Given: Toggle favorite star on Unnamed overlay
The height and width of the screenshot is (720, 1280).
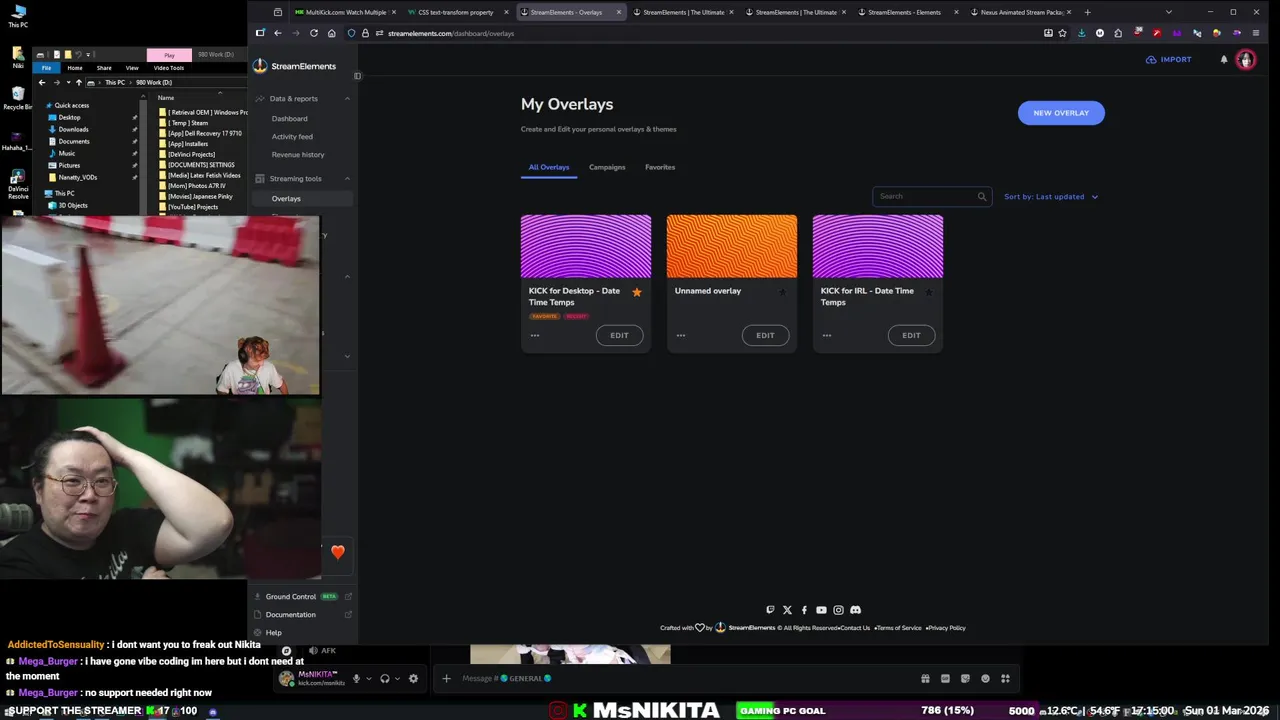Looking at the screenshot, I should (782, 292).
